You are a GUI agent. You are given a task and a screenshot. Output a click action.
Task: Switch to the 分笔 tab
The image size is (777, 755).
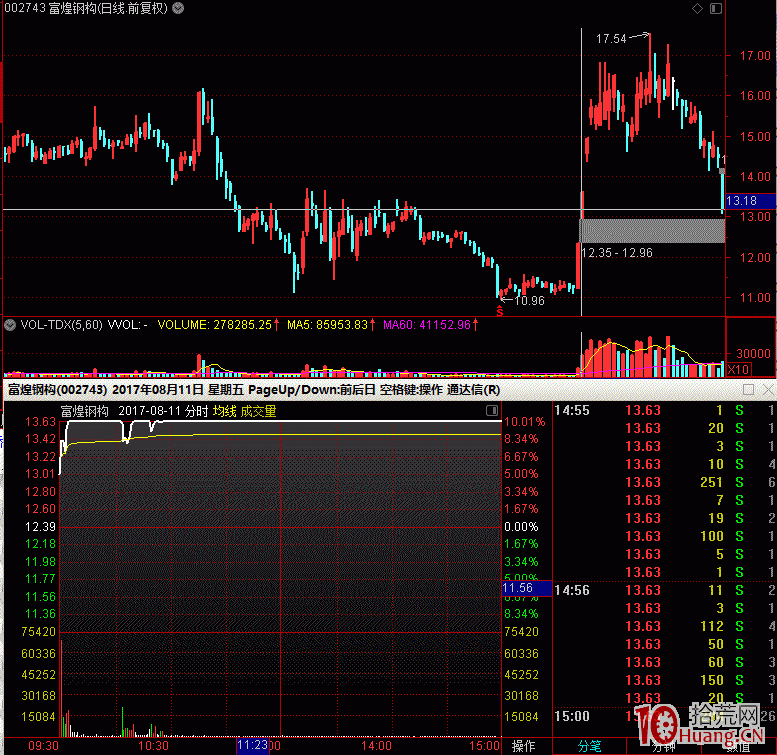coord(589,746)
